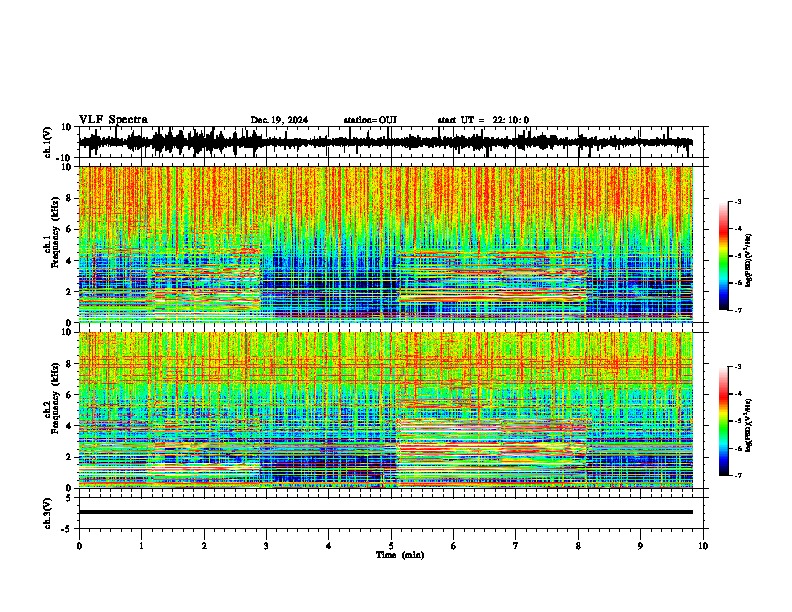The image size is (792, 612).
Task: Click the '-6' label on ch.2 colorbar
Action: (x=738, y=448)
